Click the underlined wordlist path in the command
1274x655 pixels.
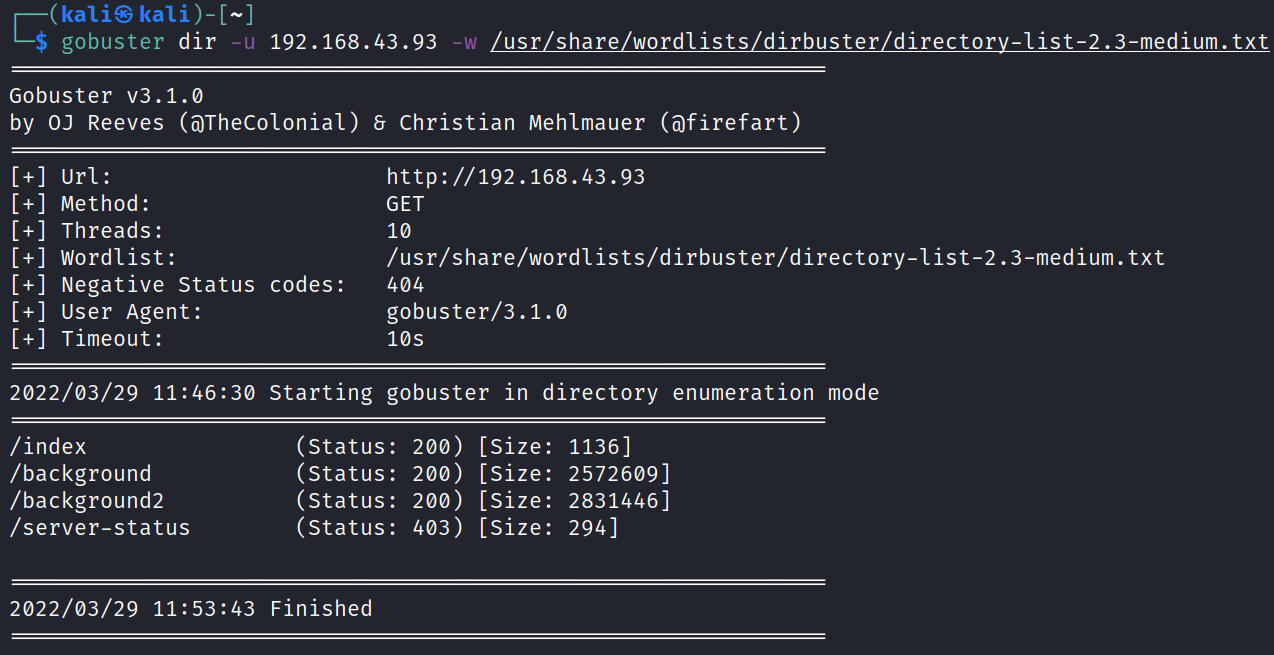point(879,42)
